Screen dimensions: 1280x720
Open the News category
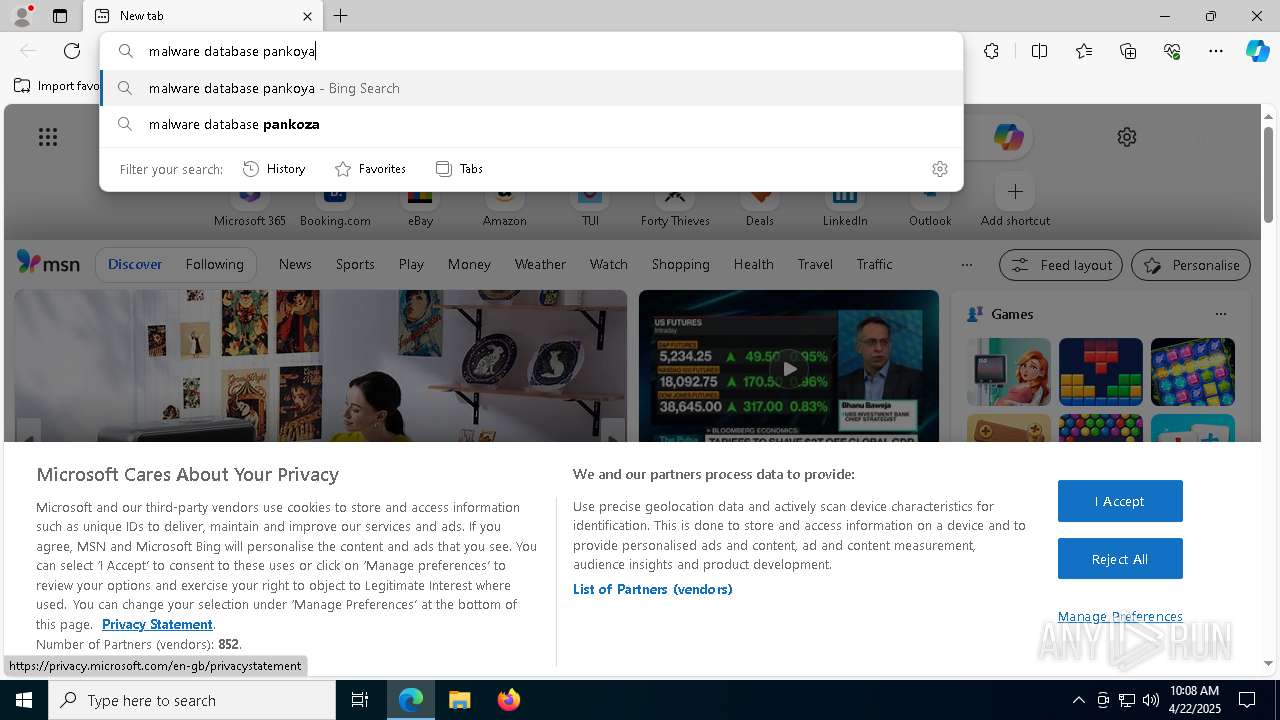tap(295, 264)
